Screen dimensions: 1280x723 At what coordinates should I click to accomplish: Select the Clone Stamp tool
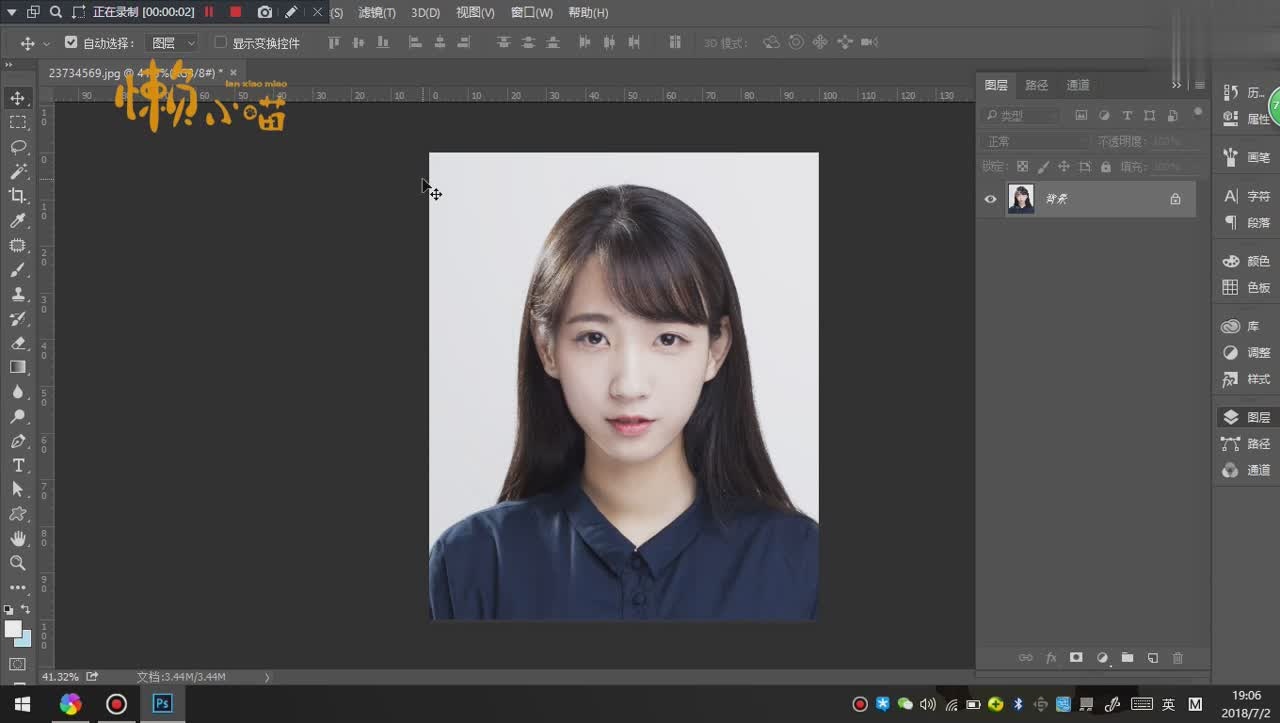tap(18, 294)
